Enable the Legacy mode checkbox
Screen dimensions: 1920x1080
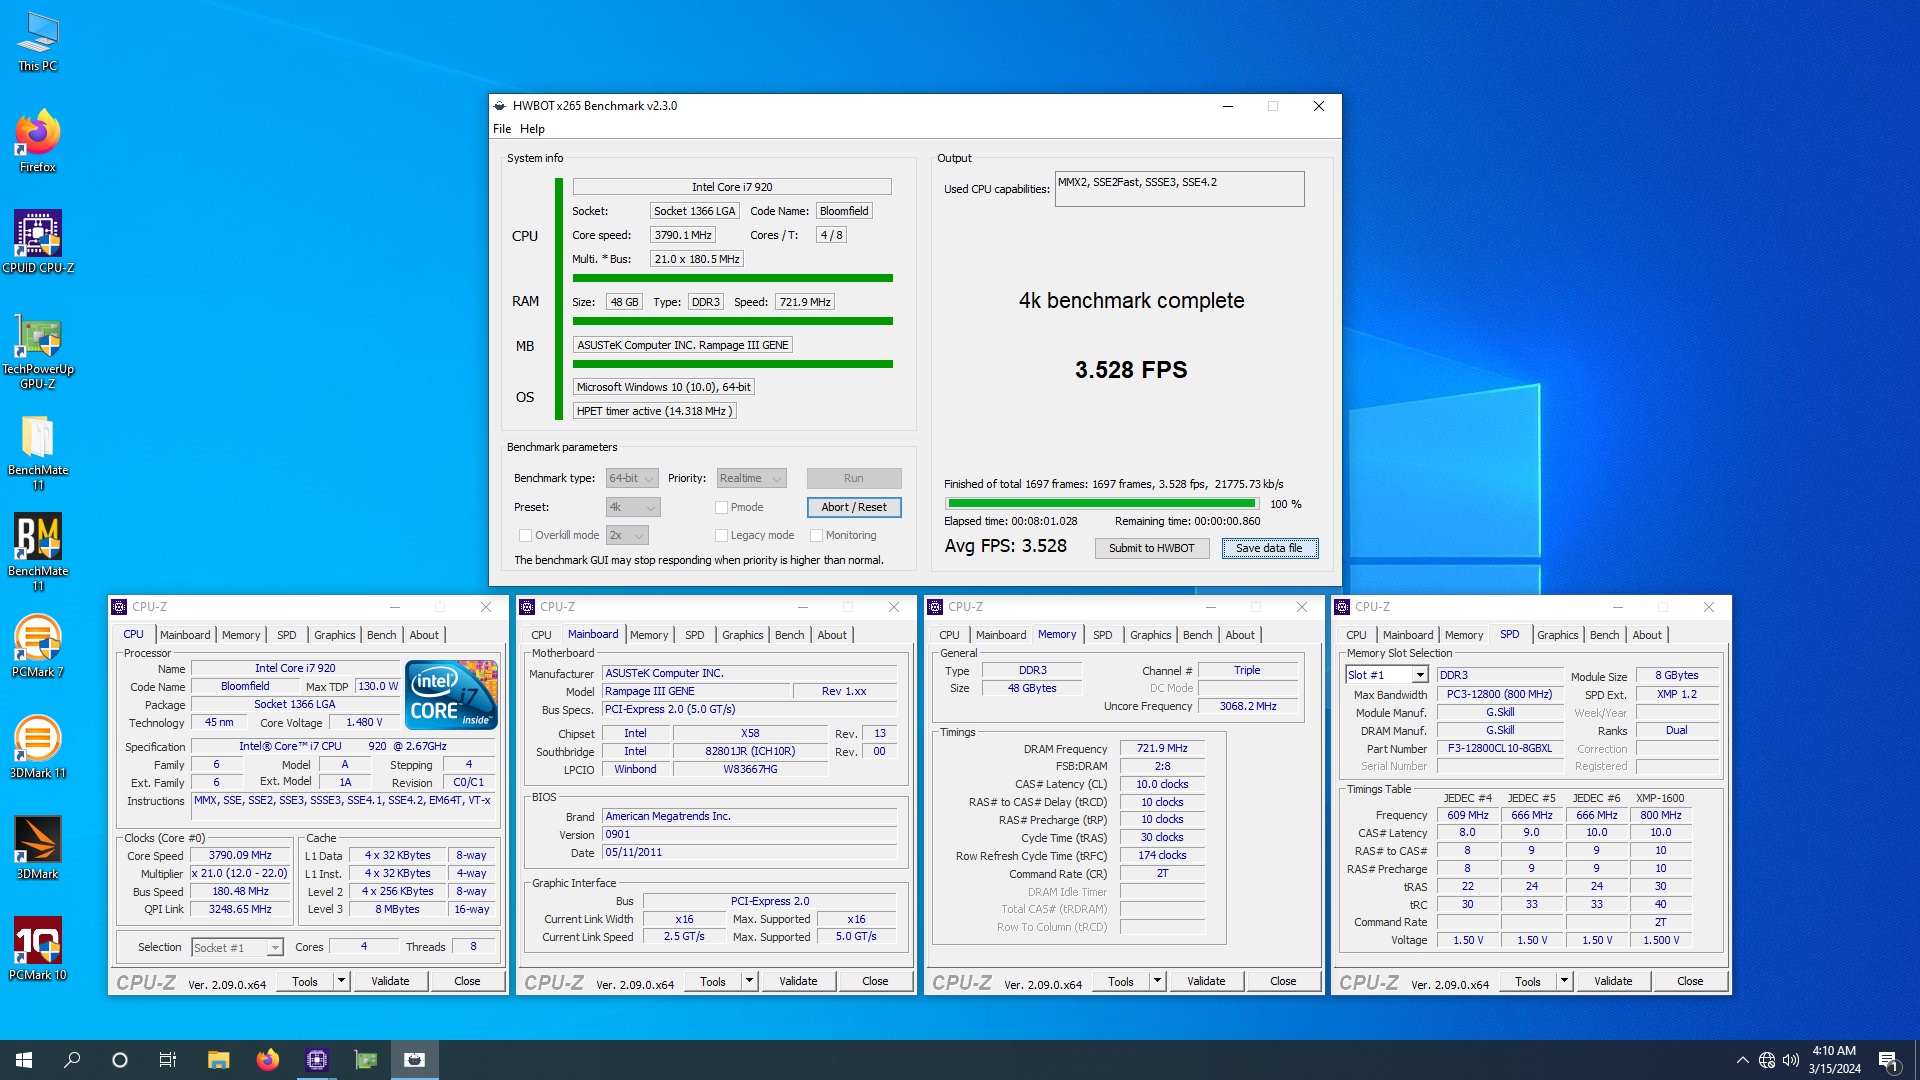[721, 536]
